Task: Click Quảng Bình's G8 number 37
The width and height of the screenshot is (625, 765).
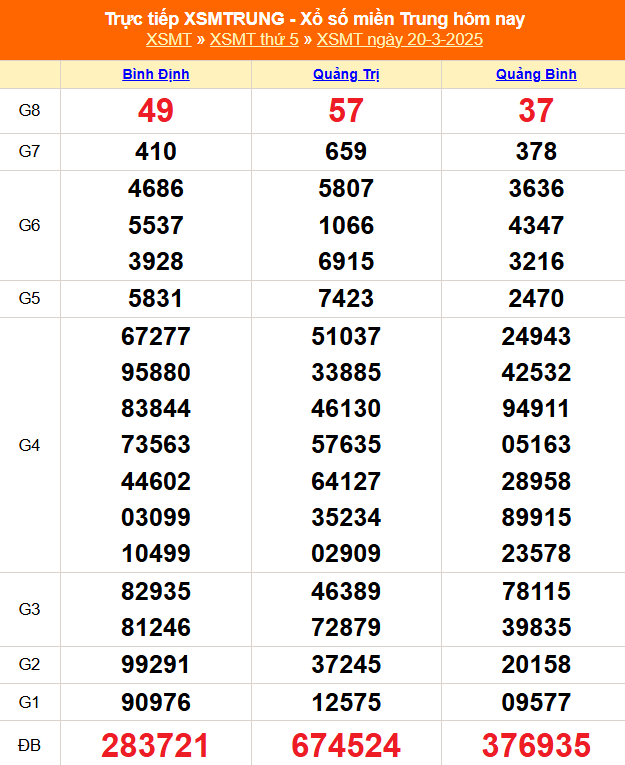Action: 536,111
